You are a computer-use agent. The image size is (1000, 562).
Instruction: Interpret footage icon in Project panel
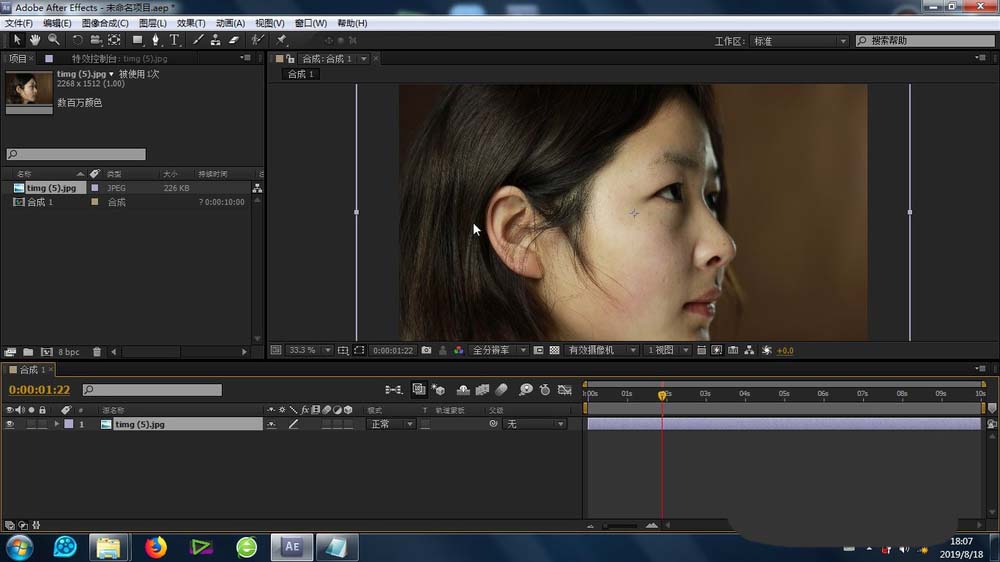10,352
